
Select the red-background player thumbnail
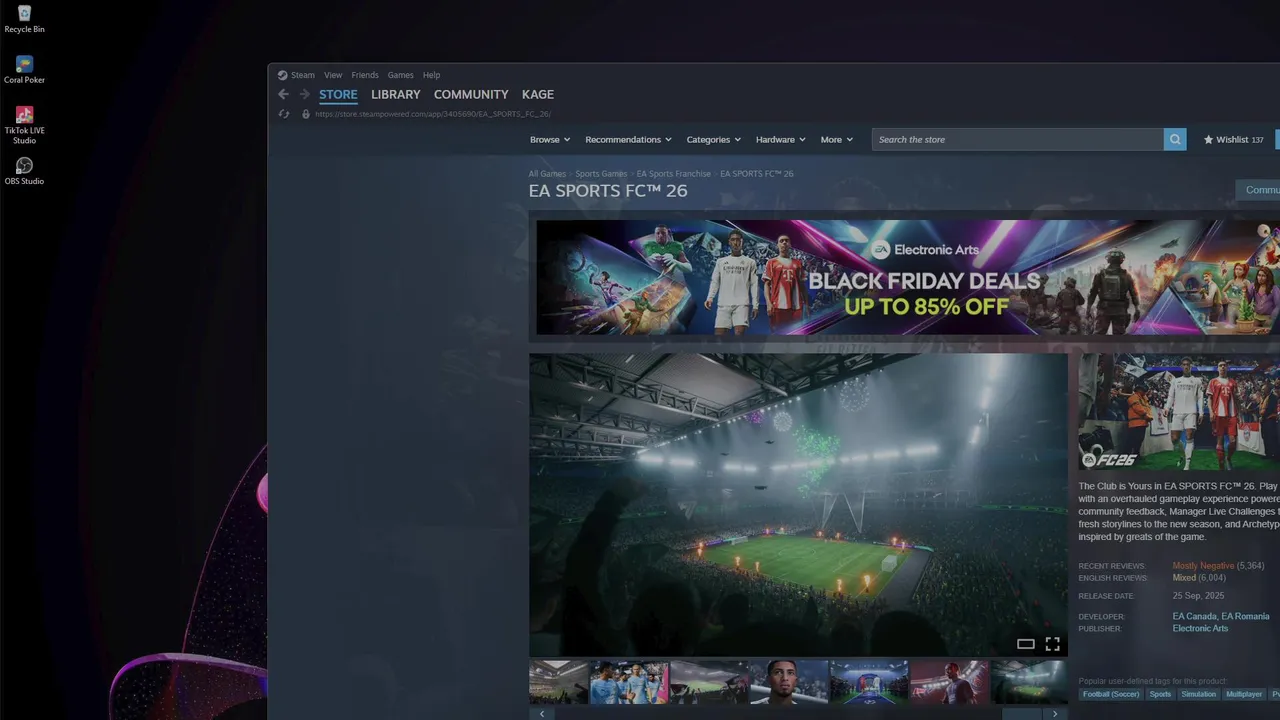coord(949,682)
